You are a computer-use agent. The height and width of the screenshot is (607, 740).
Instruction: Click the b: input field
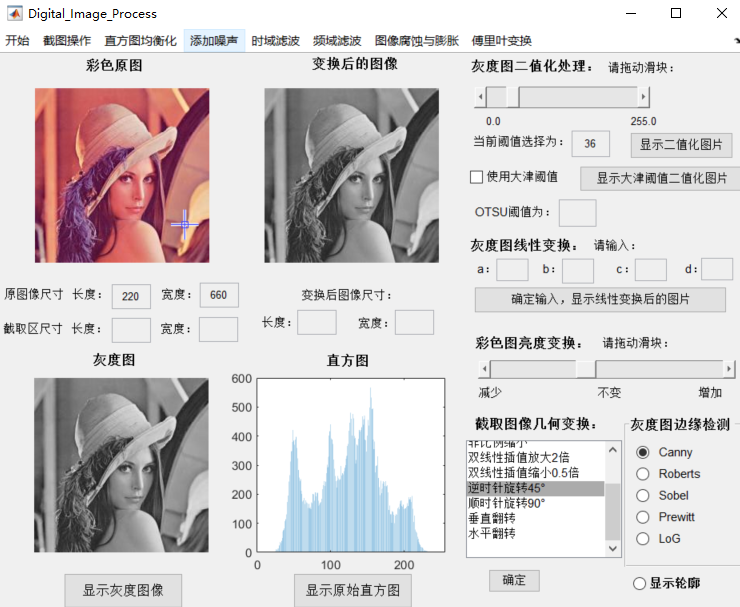pyautogui.click(x=578, y=271)
